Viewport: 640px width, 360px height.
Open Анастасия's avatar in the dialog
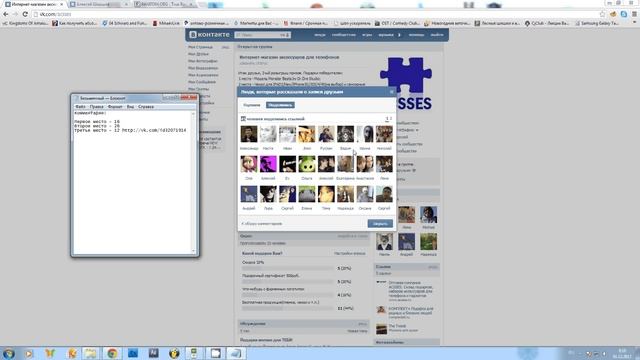click(x=365, y=164)
